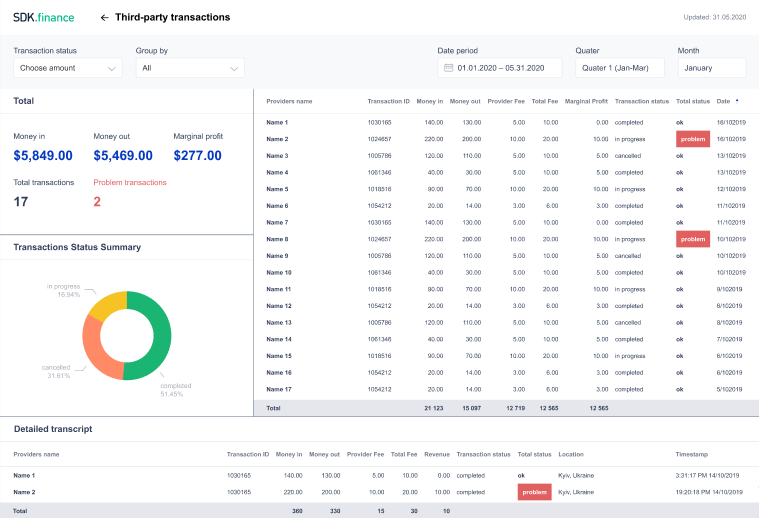The height and width of the screenshot is (518, 759).
Task: Select the Name 12 provider row
Action: [x=506, y=306]
